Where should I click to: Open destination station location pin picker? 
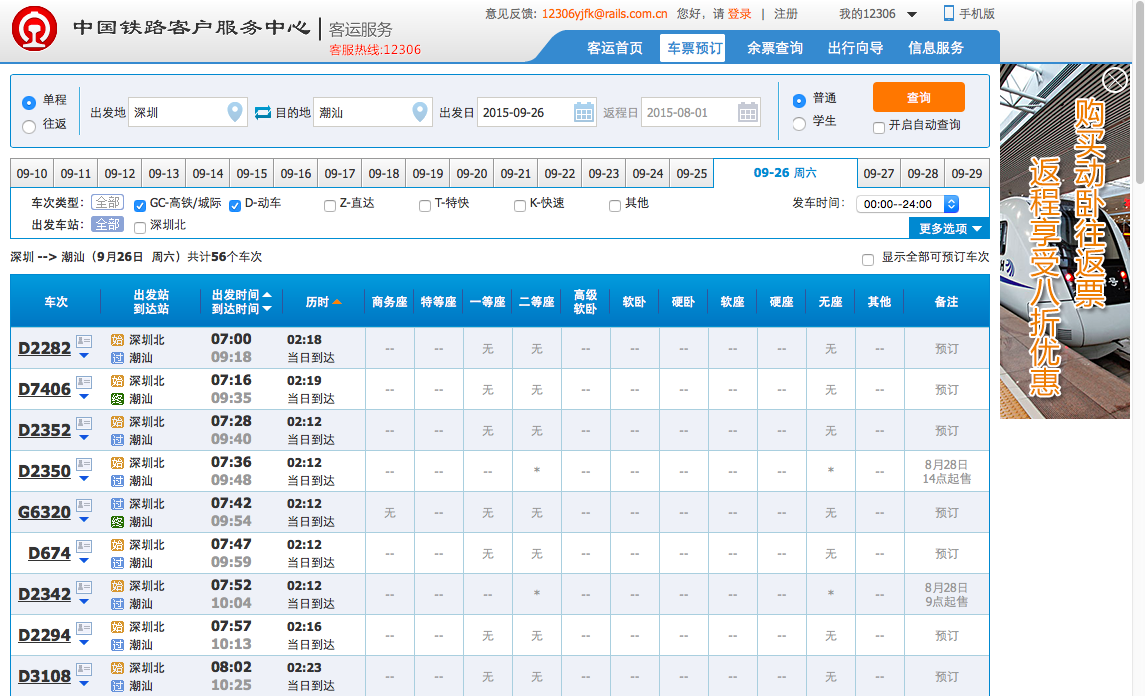(x=420, y=112)
